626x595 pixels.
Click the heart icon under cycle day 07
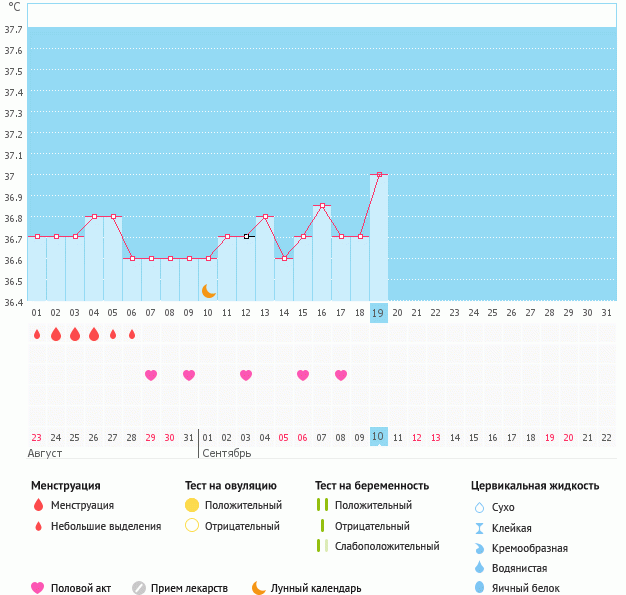click(x=151, y=375)
